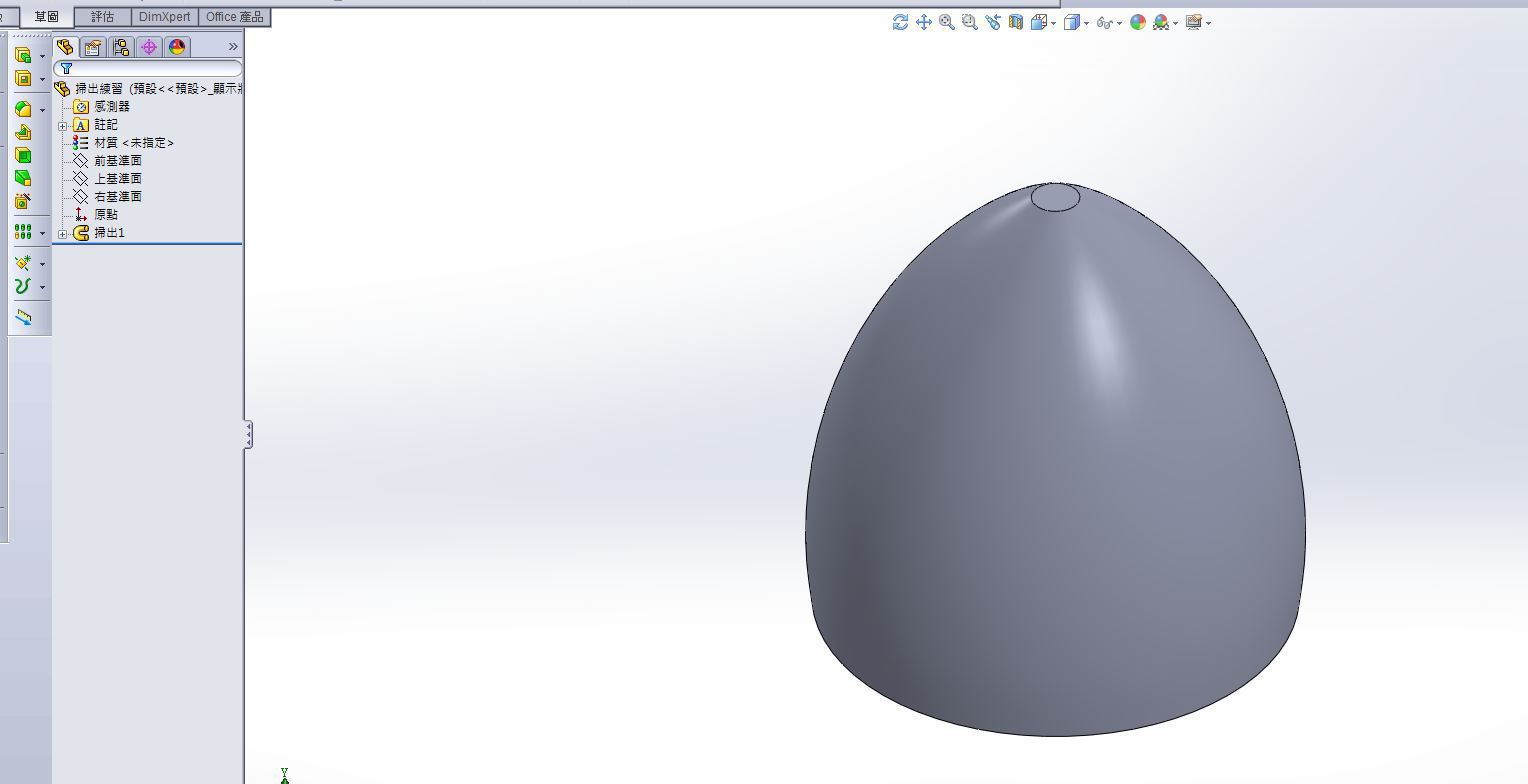Image resolution: width=1528 pixels, height=784 pixels.
Task: Select the Linear Pattern tool
Action: pyautogui.click(x=23, y=232)
